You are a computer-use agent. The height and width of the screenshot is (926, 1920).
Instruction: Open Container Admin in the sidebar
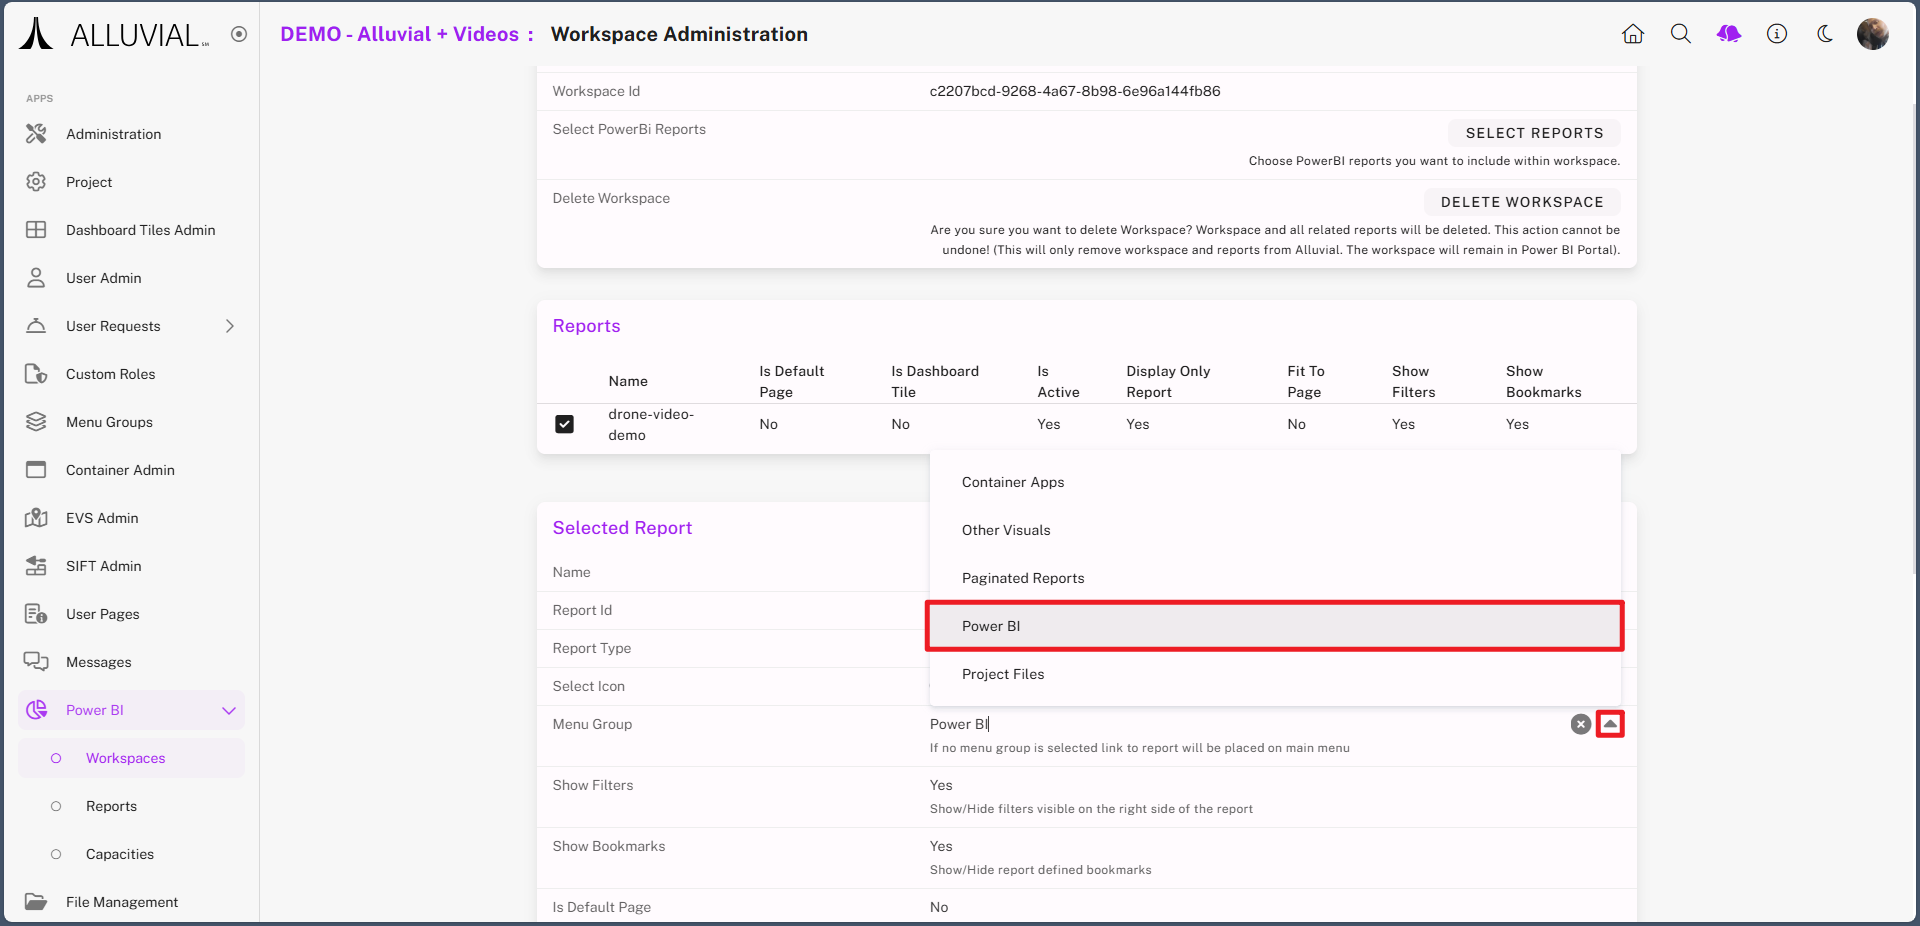click(x=131, y=470)
